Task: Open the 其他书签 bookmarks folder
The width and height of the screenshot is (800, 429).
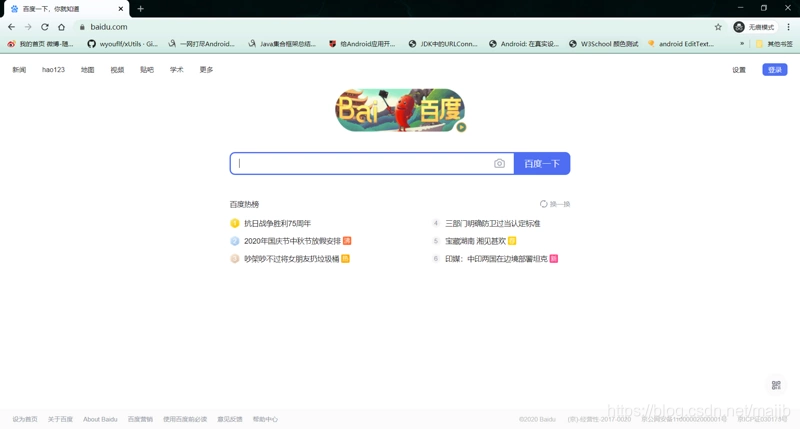Action: pyautogui.click(x=774, y=44)
